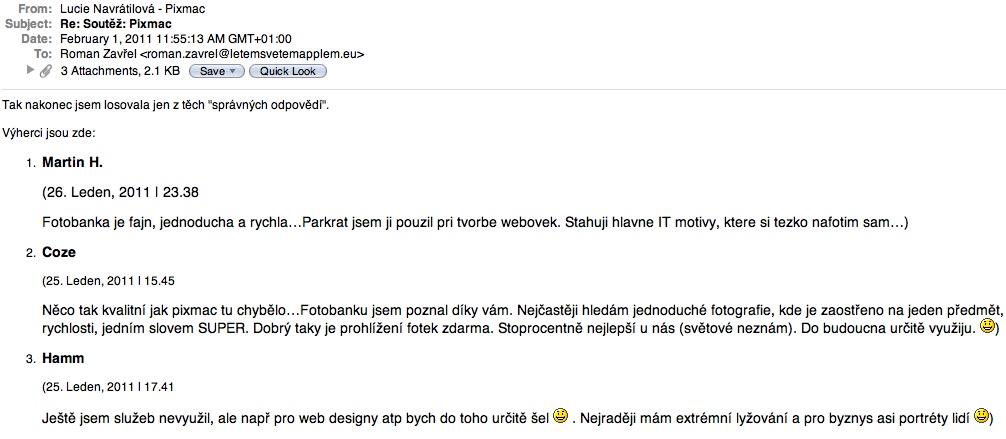Click winner name Hamm
Image resolution: width=1006 pixels, height=439 pixels.
(63, 357)
